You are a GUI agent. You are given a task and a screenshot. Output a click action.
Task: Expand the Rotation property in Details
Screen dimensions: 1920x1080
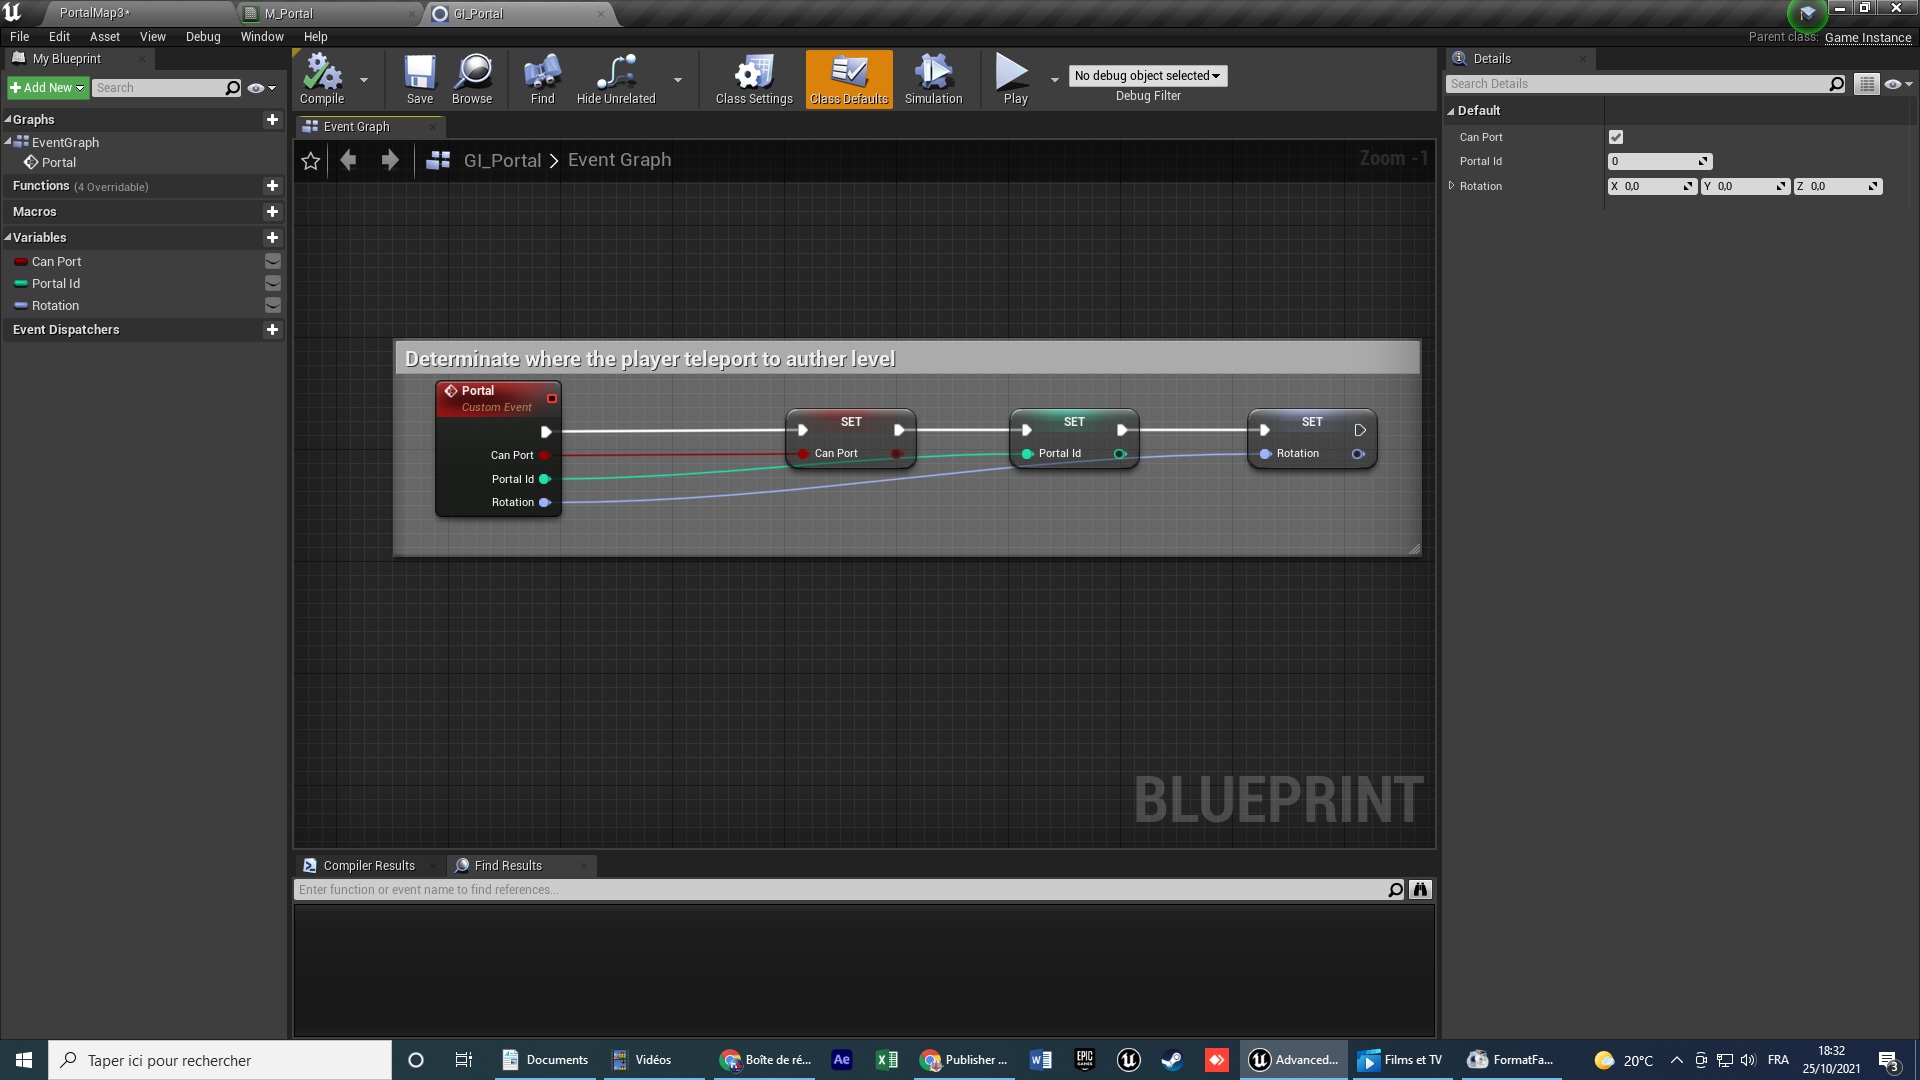pos(1452,186)
